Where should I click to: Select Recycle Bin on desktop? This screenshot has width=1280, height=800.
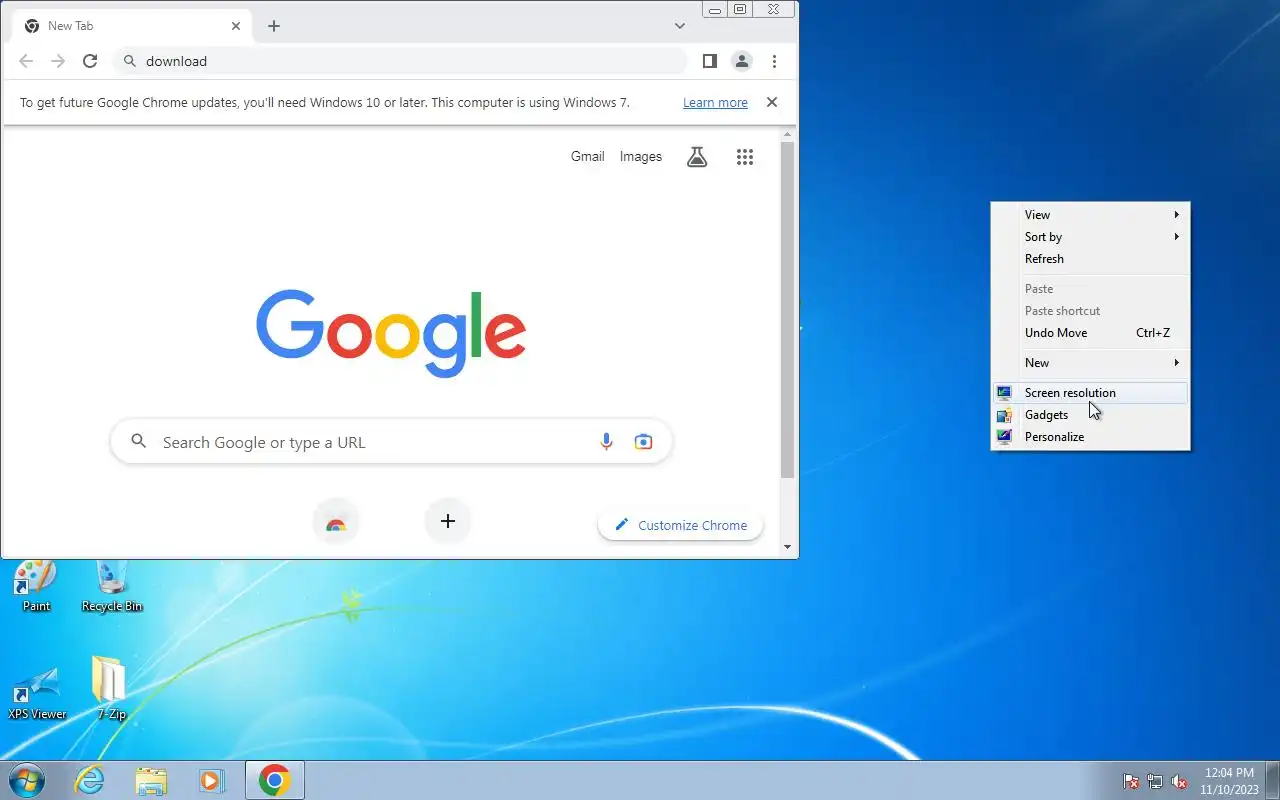click(x=112, y=586)
